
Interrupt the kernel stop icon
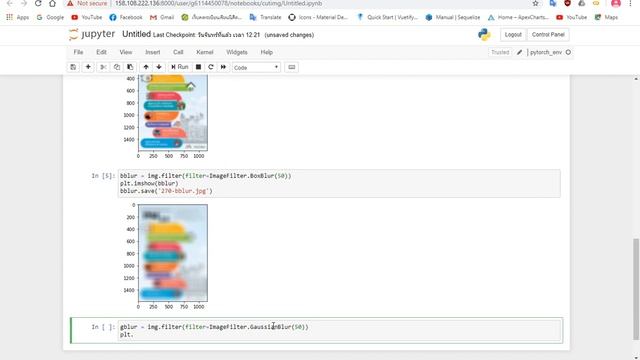(198, 67)
